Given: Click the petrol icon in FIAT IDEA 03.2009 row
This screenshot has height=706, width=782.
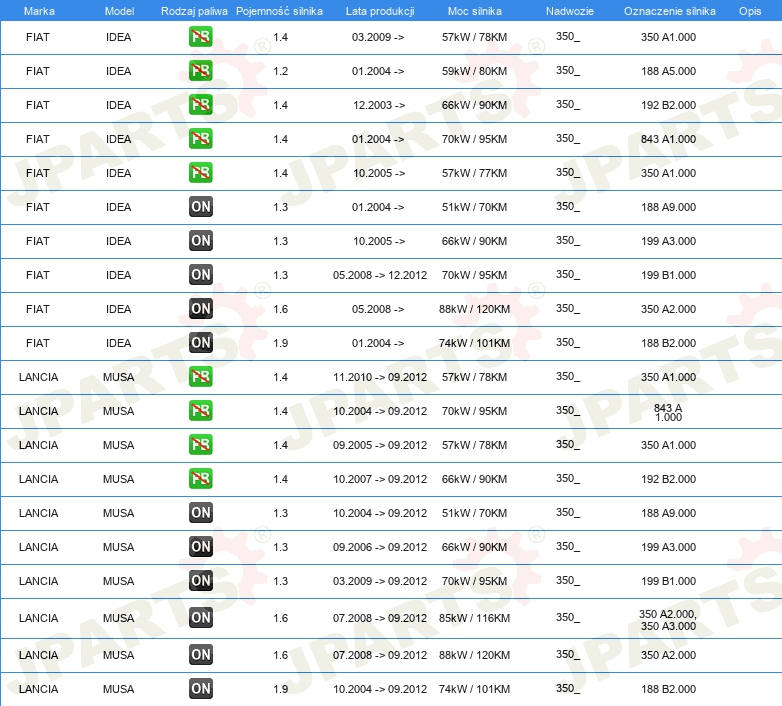Looking at the screenshot, I should [200, 37].
